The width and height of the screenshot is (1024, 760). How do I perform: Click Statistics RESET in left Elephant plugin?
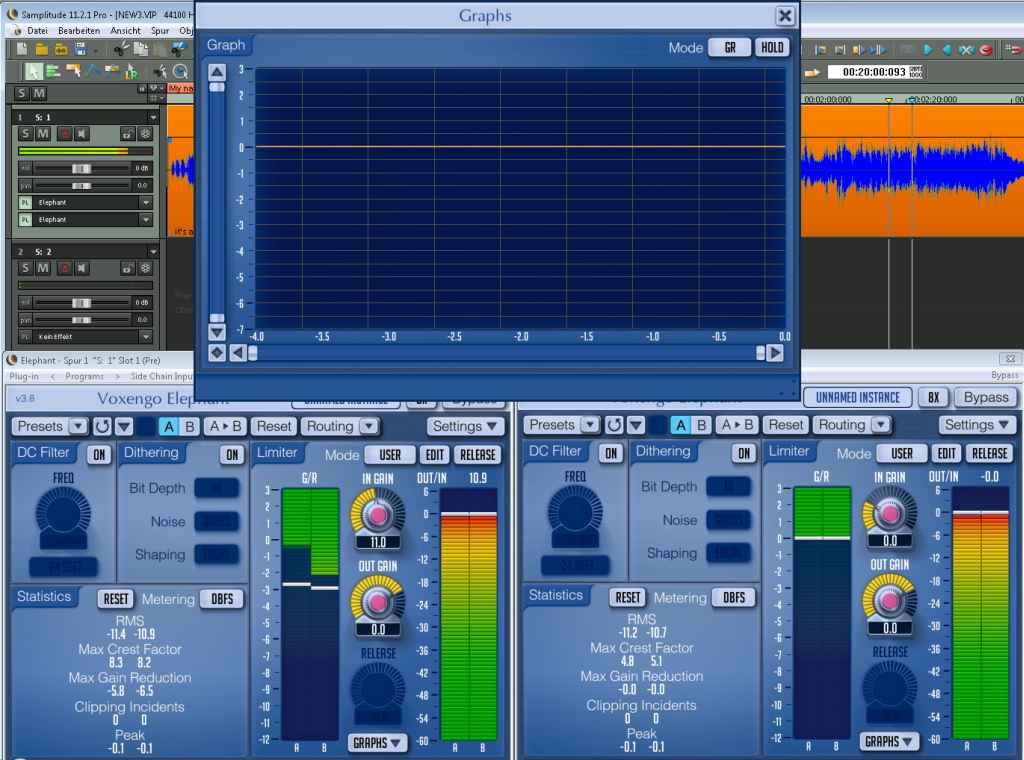pyautogui.click(x=116, y=599)
